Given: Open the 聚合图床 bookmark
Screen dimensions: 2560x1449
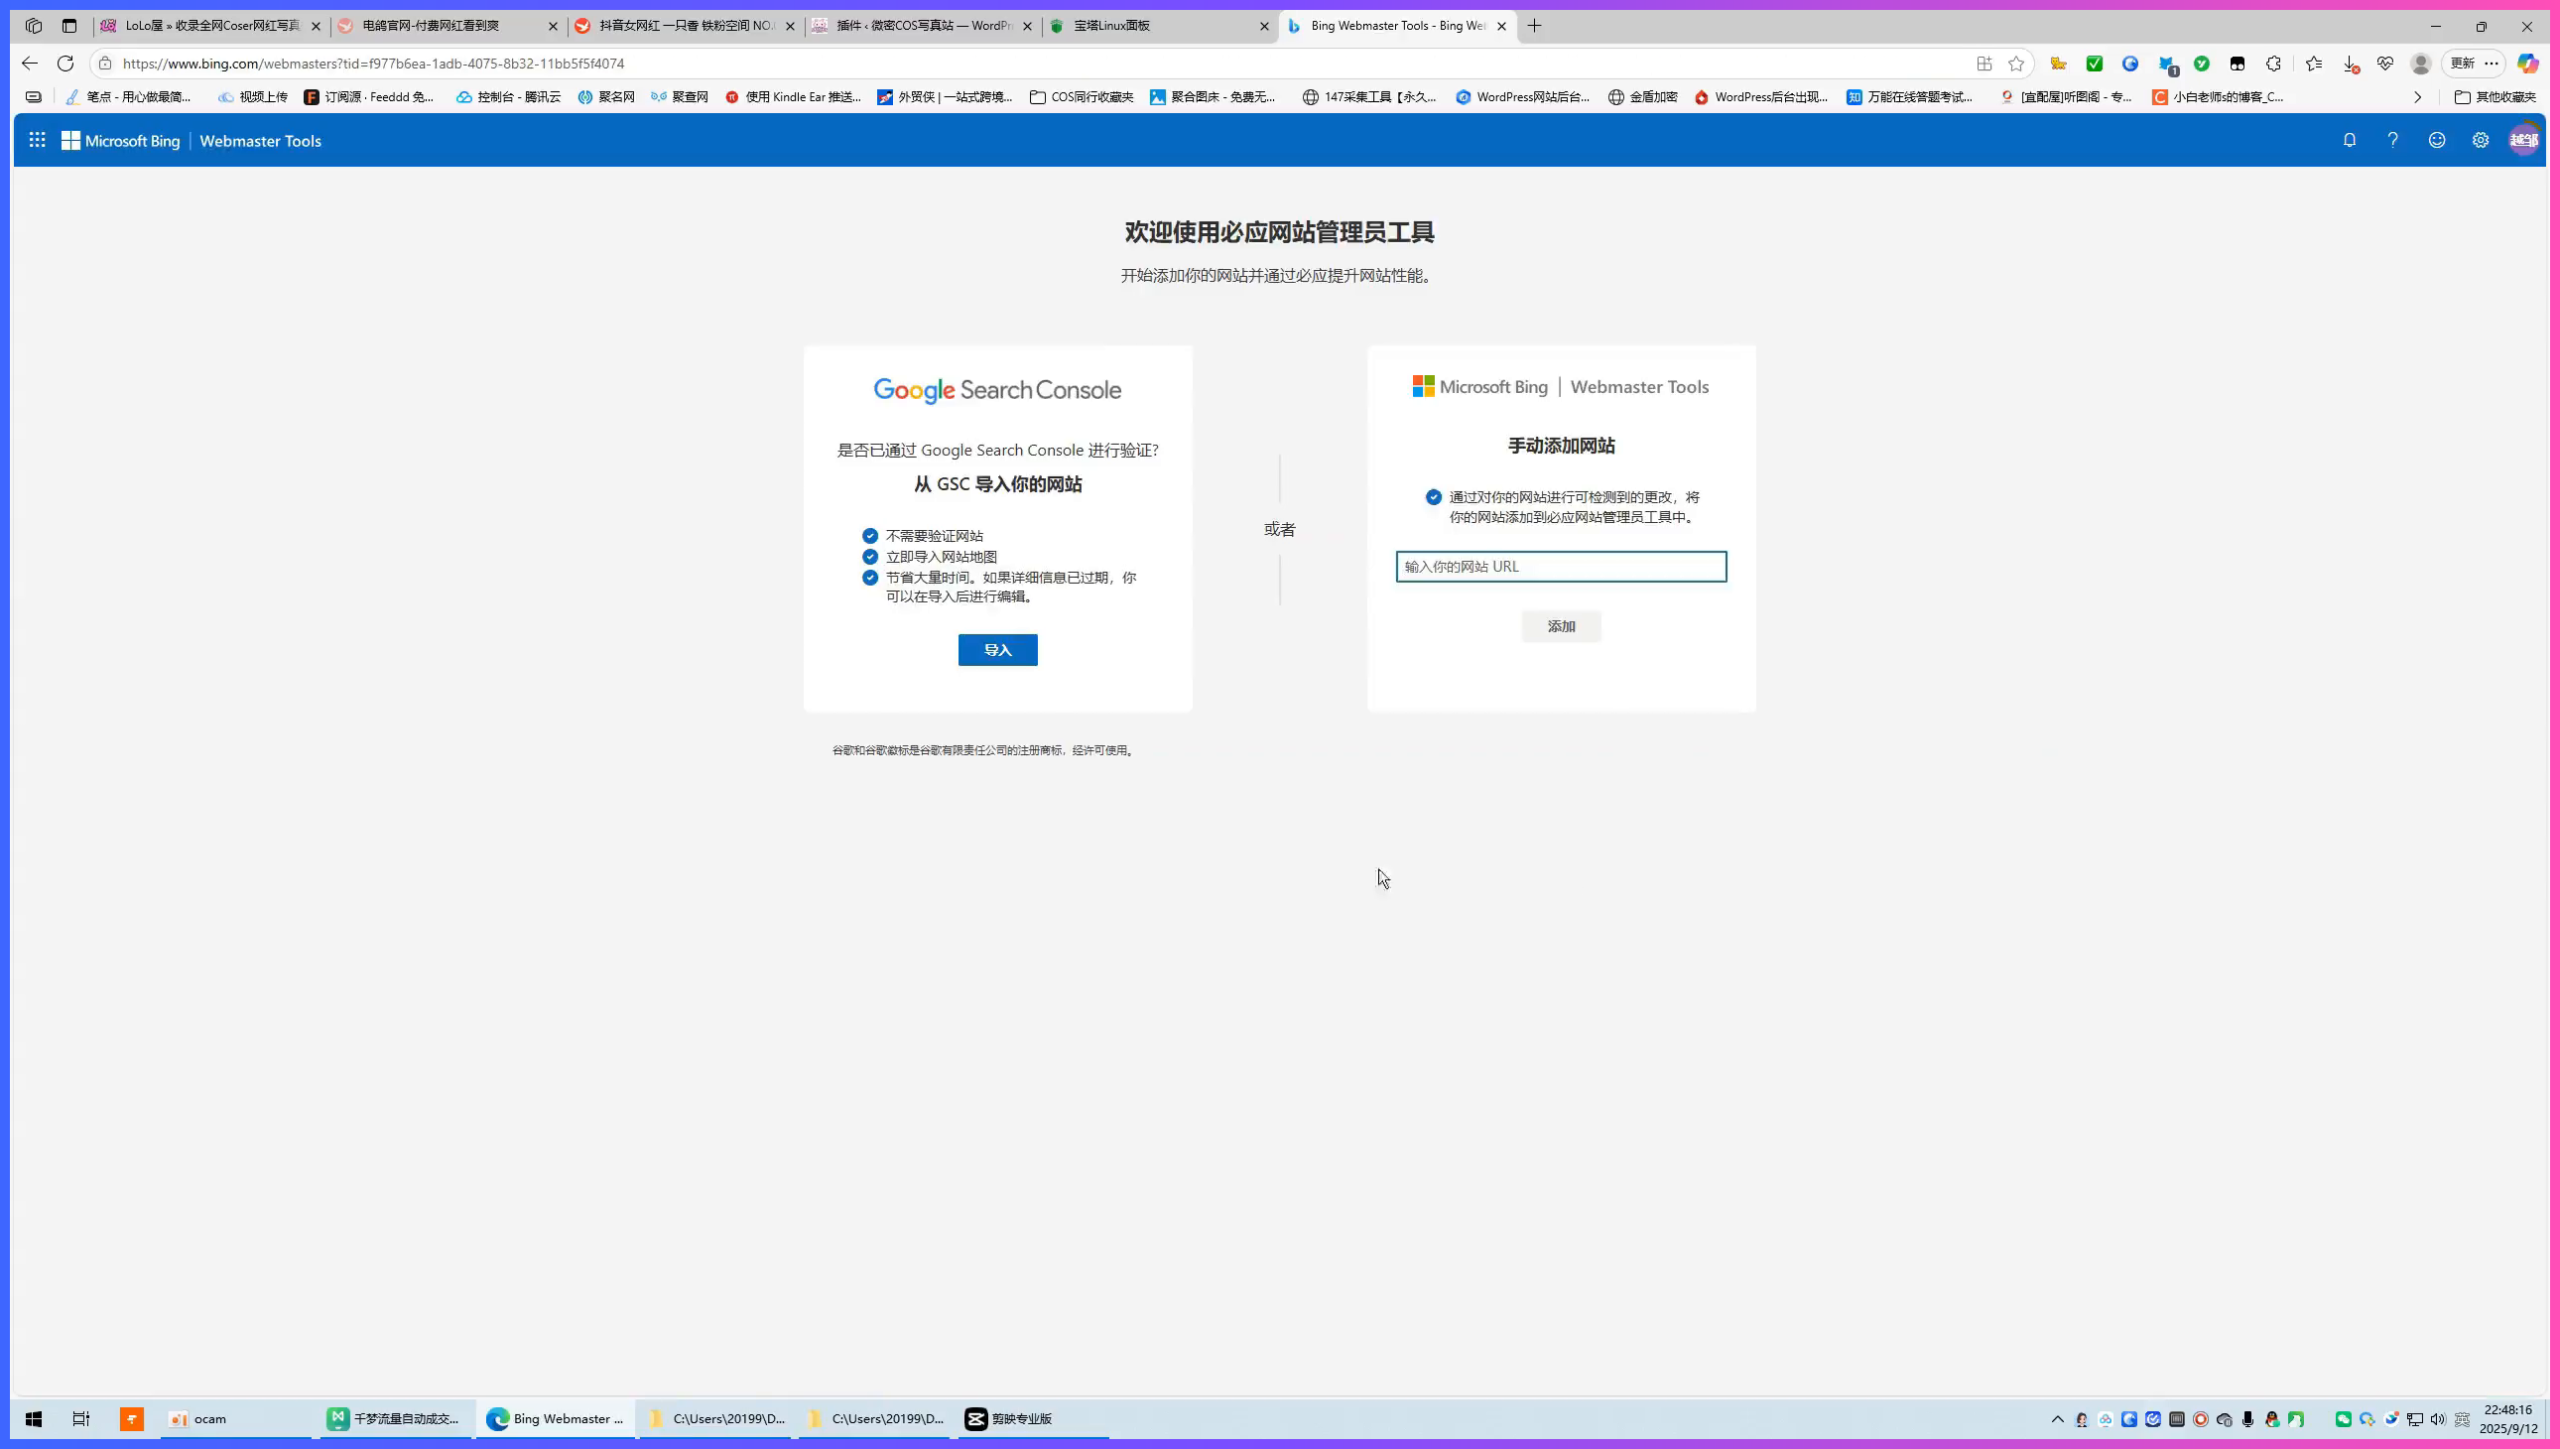Looking at the screenshot, I should coord(1213,97).
